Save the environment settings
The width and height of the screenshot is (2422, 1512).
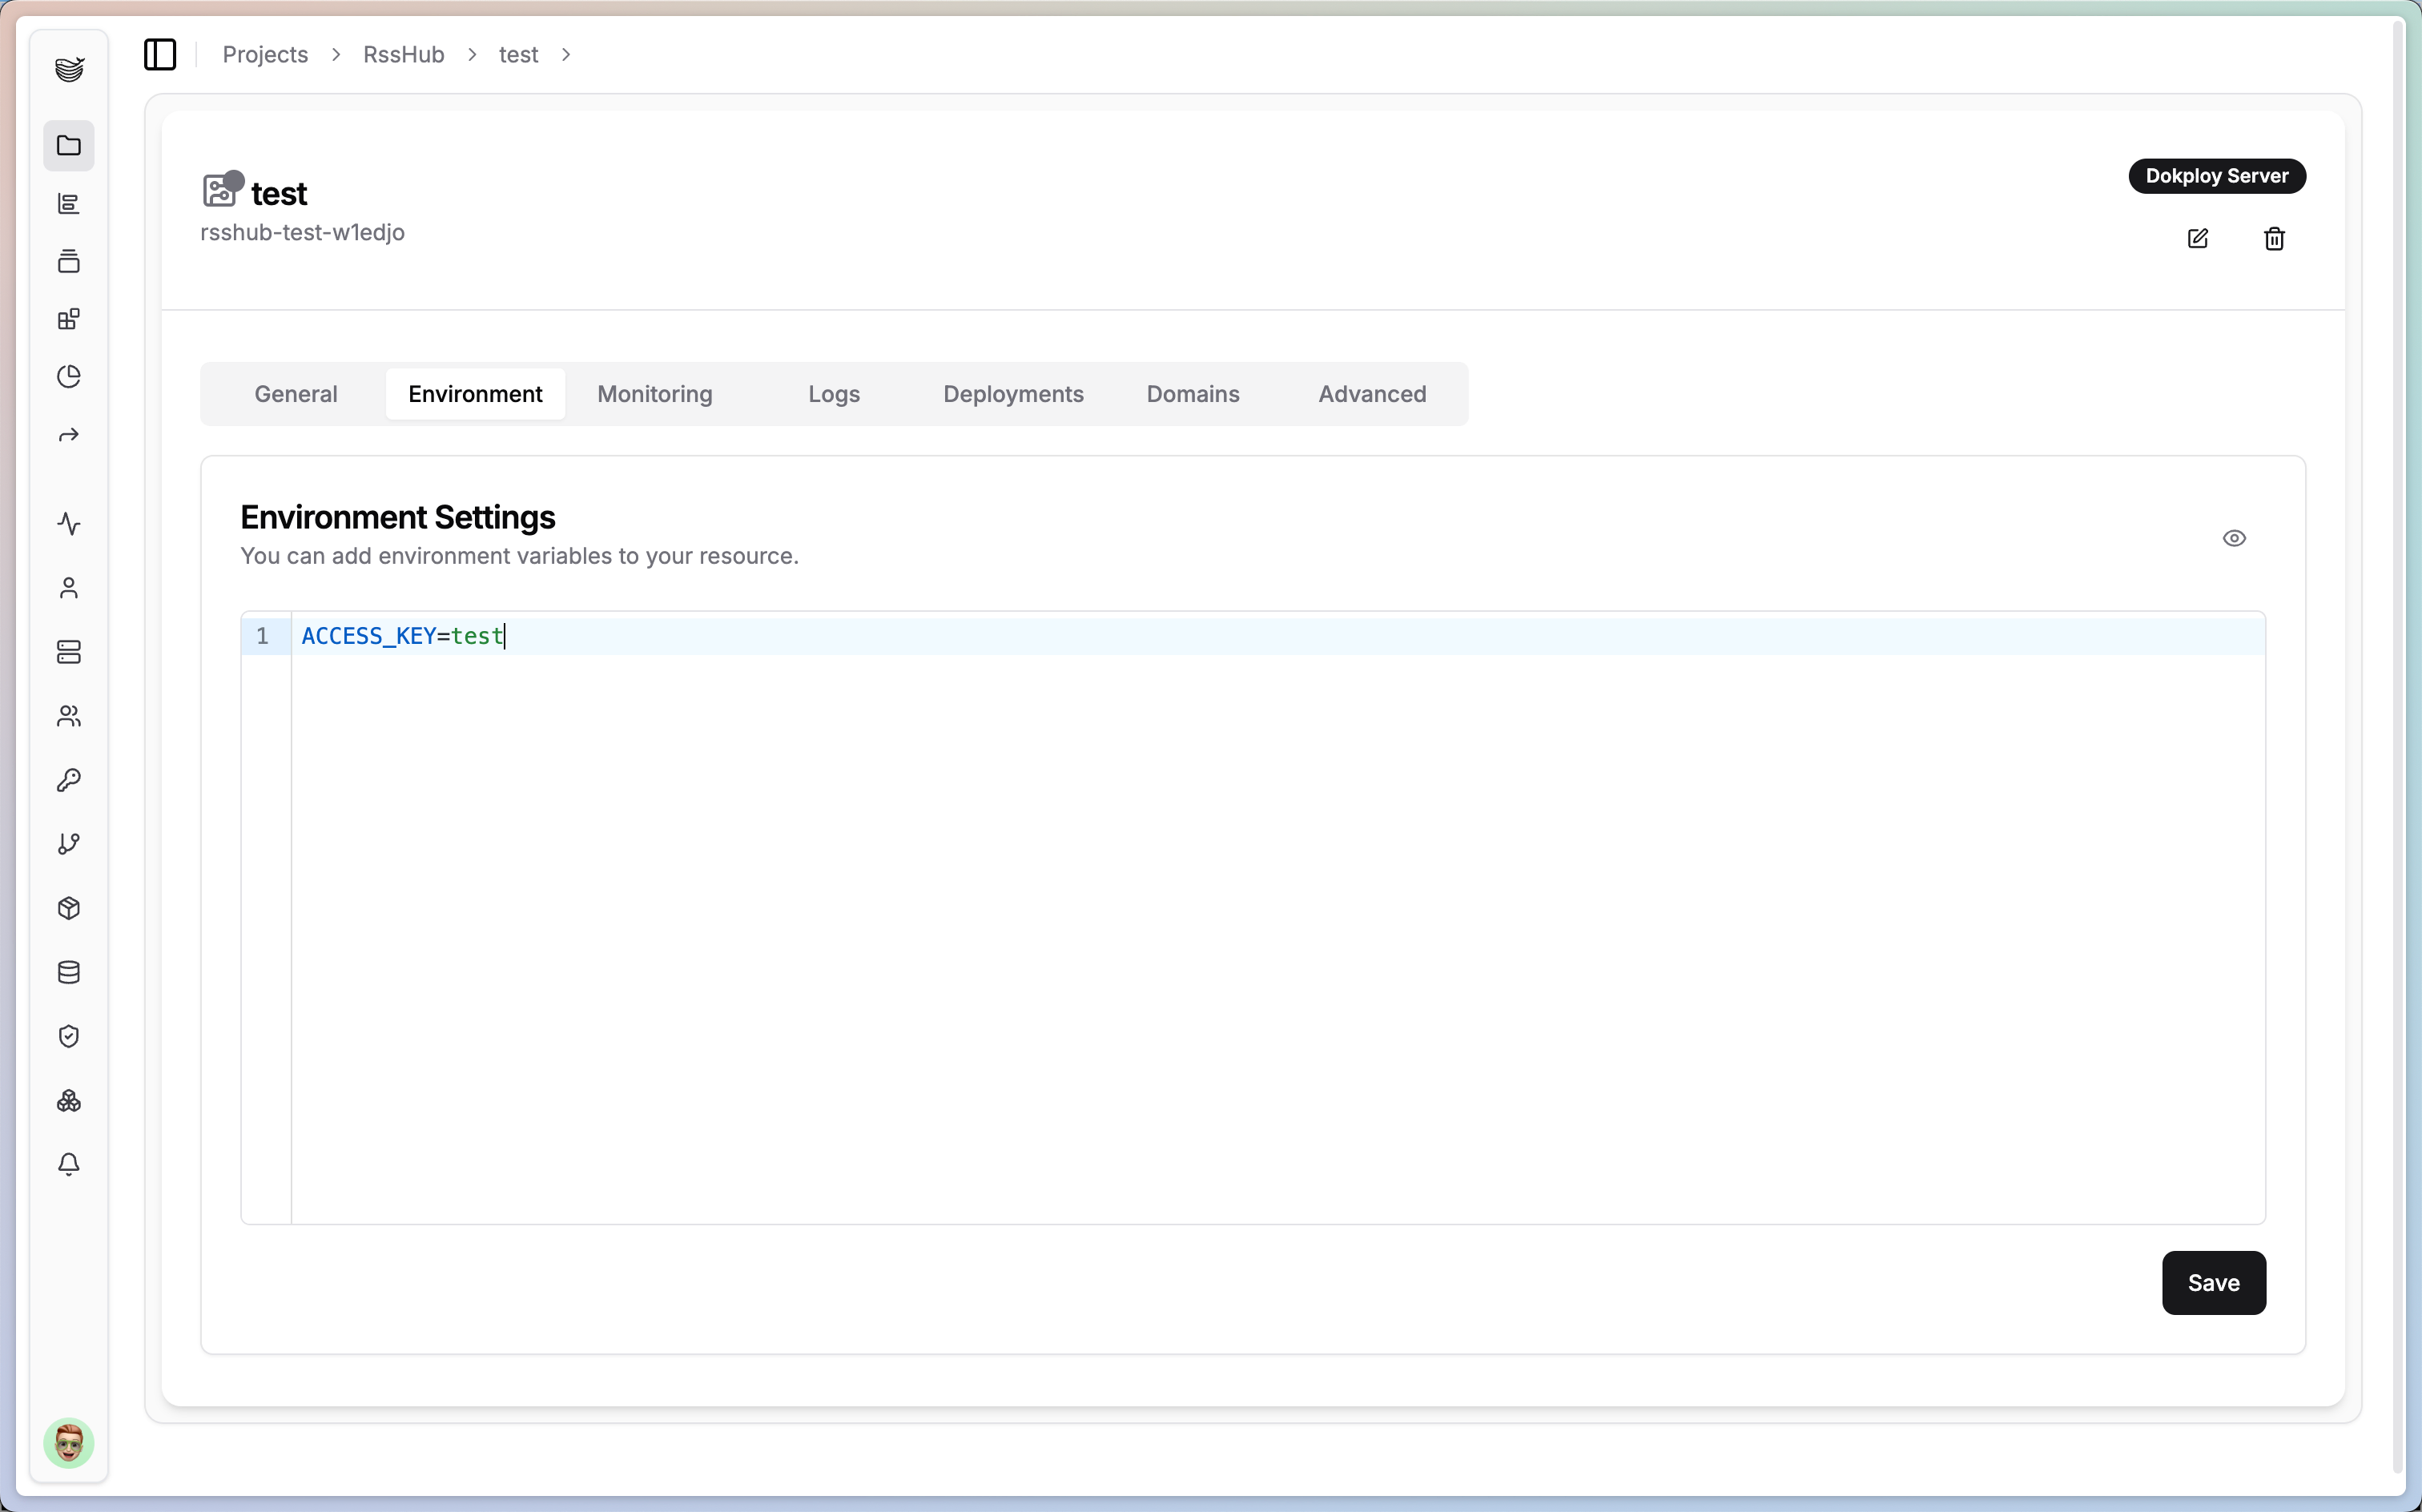[2213, 1283]
